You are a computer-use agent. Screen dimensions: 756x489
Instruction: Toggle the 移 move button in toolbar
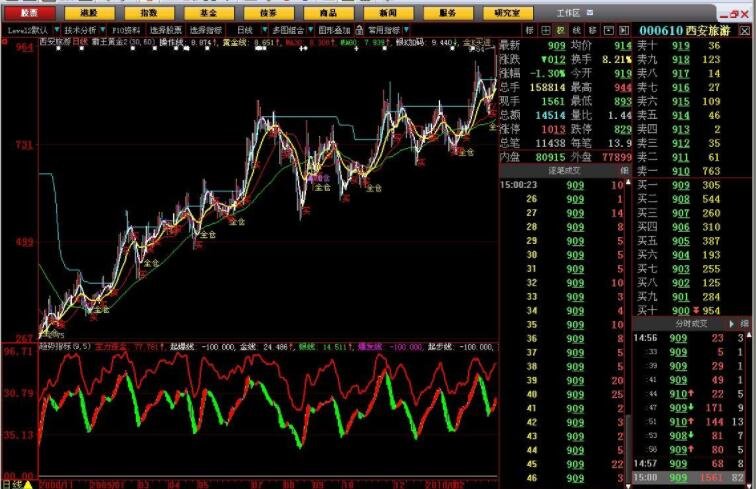[593, 30]
